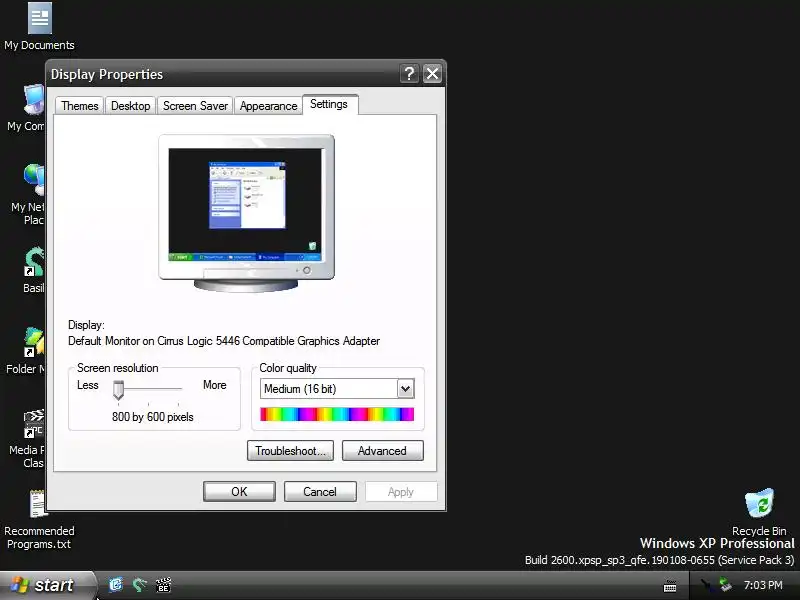800x600 pixels.
Task: Click the Display Properties title bar
Action: (x=222, y=74)
